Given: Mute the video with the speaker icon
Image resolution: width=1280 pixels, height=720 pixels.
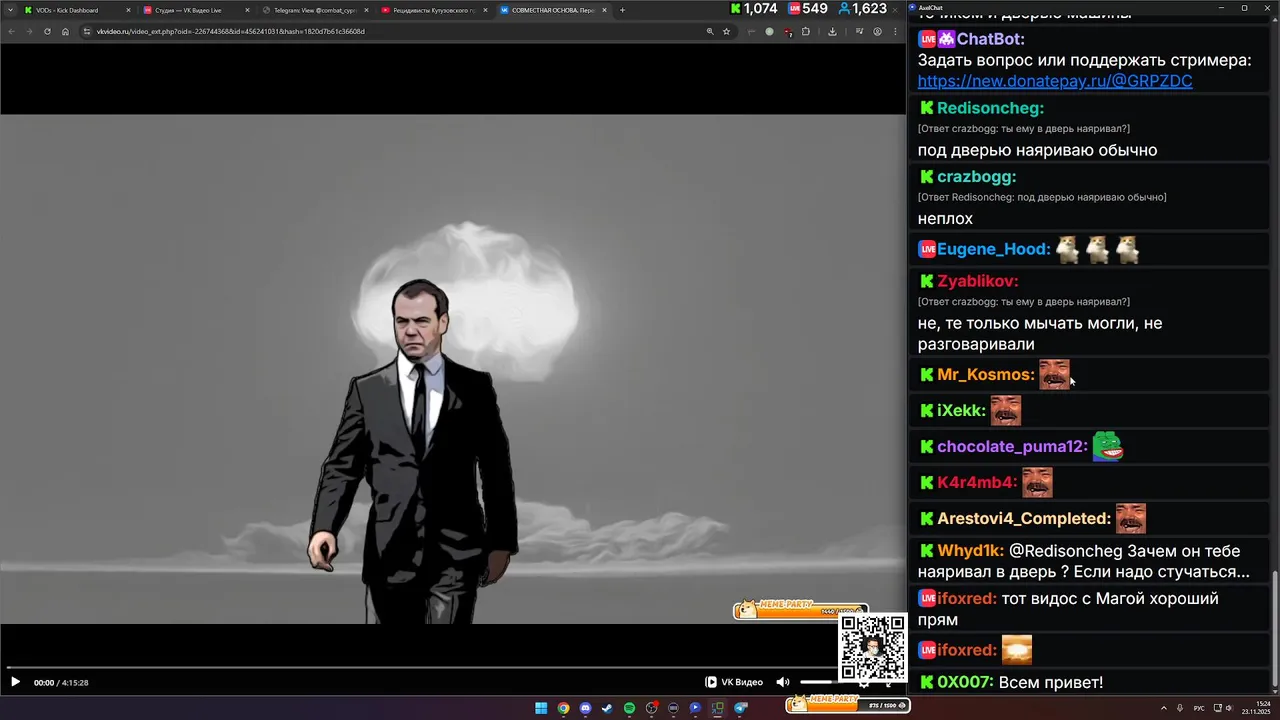Looking at the screenshot, I should point(783,682).
